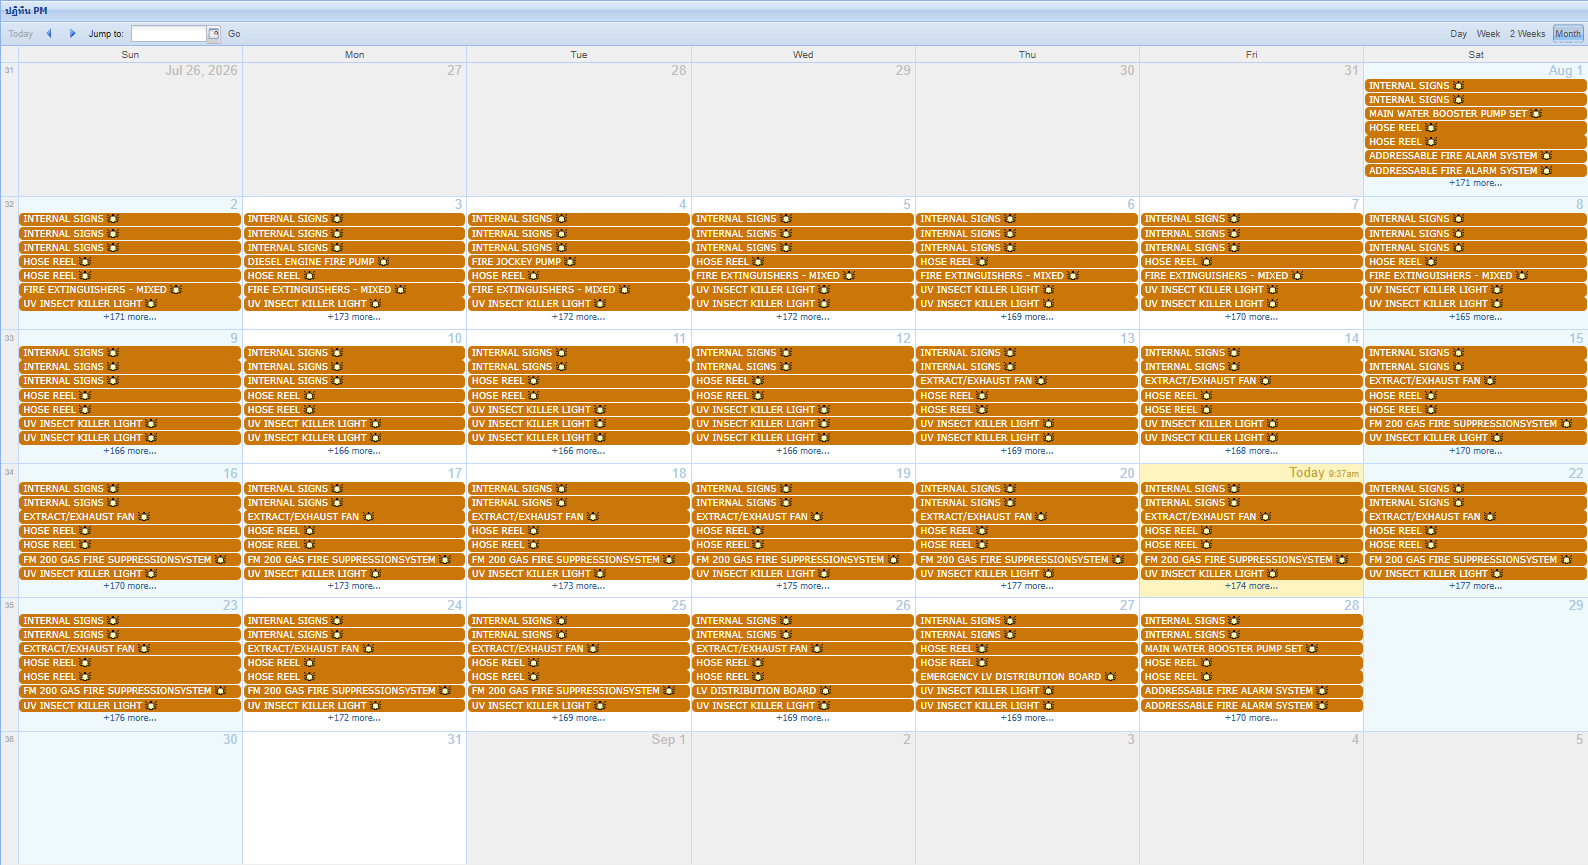Show the +175 more events on Aug 19
The width and height of the screenshot is (1588, 865).
click(802, 586)
